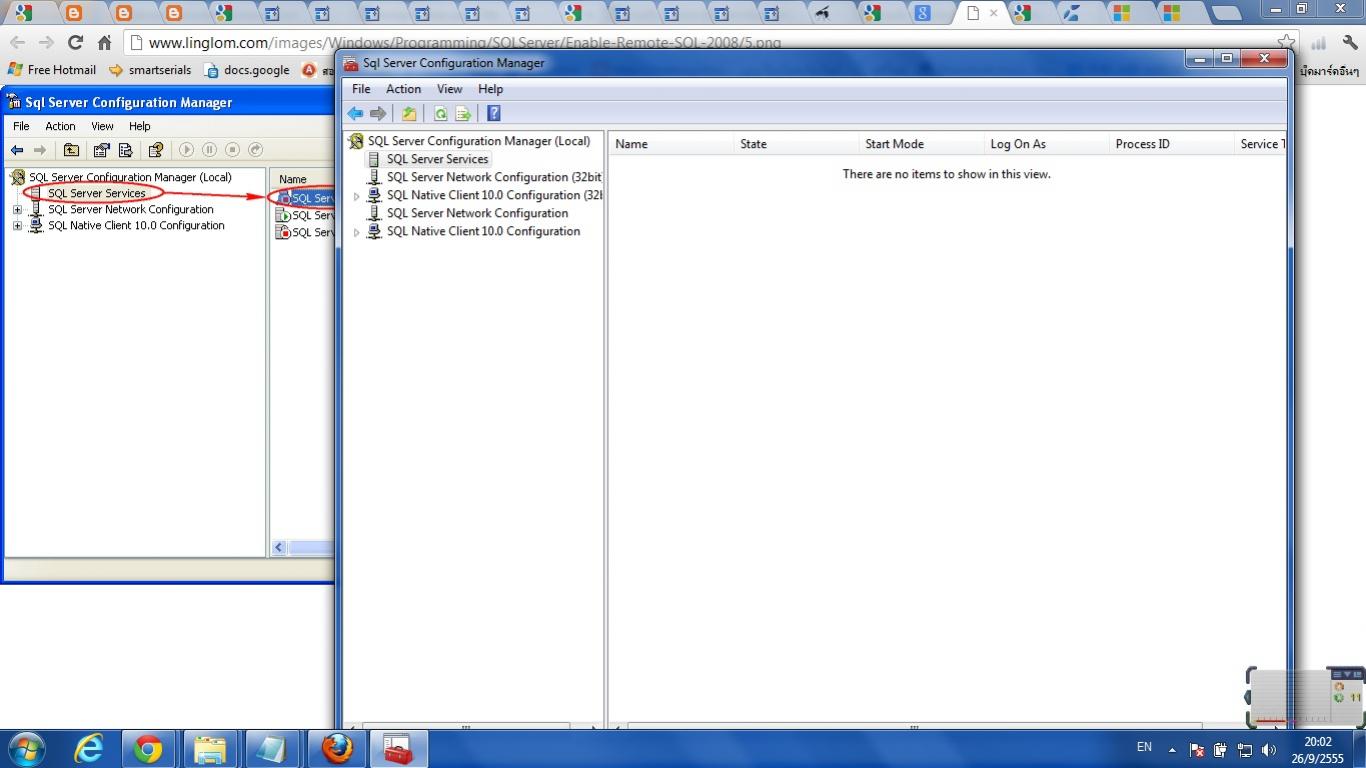Expand SQL Server Network Configuration plus in background window

click(17, 210)
